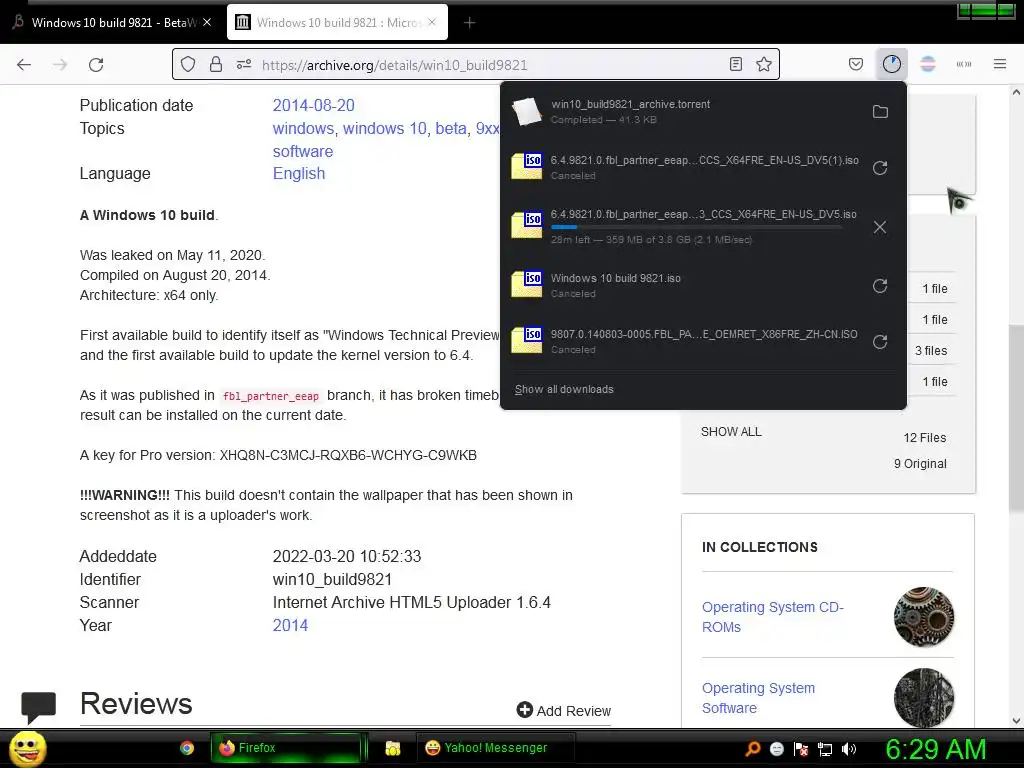
Task: Click the "9 Original" text
Action: pyautogui.click(x=920, y=464)
